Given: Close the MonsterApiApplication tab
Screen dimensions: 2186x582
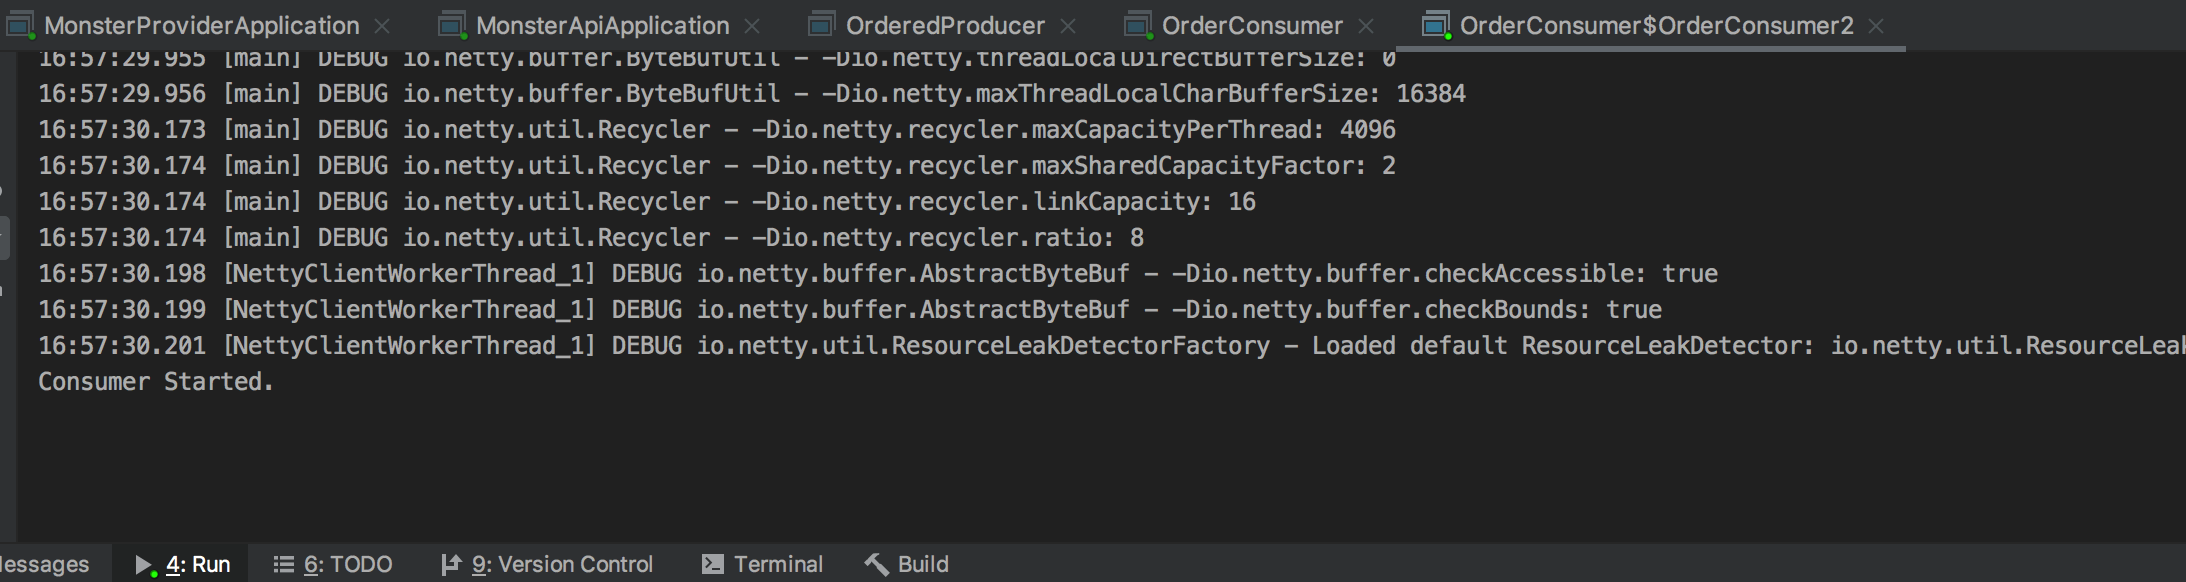Looking at the screenshot, I should [x=753, y=26].
